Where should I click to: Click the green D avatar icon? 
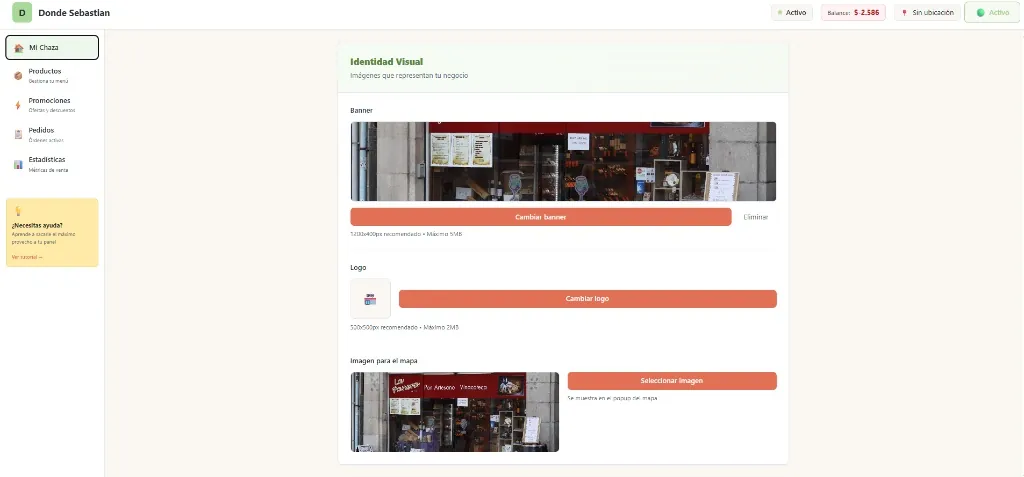click(22, 12)
